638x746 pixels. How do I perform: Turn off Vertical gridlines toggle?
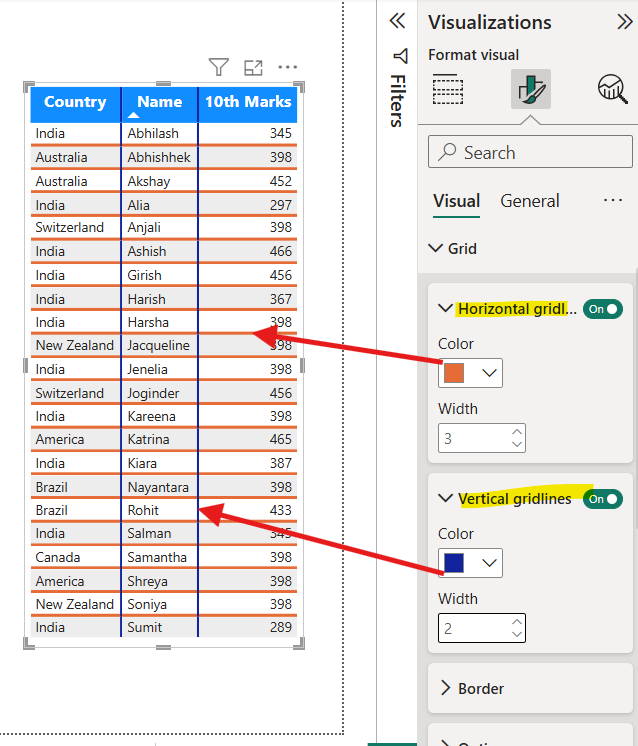coord(603,499)
